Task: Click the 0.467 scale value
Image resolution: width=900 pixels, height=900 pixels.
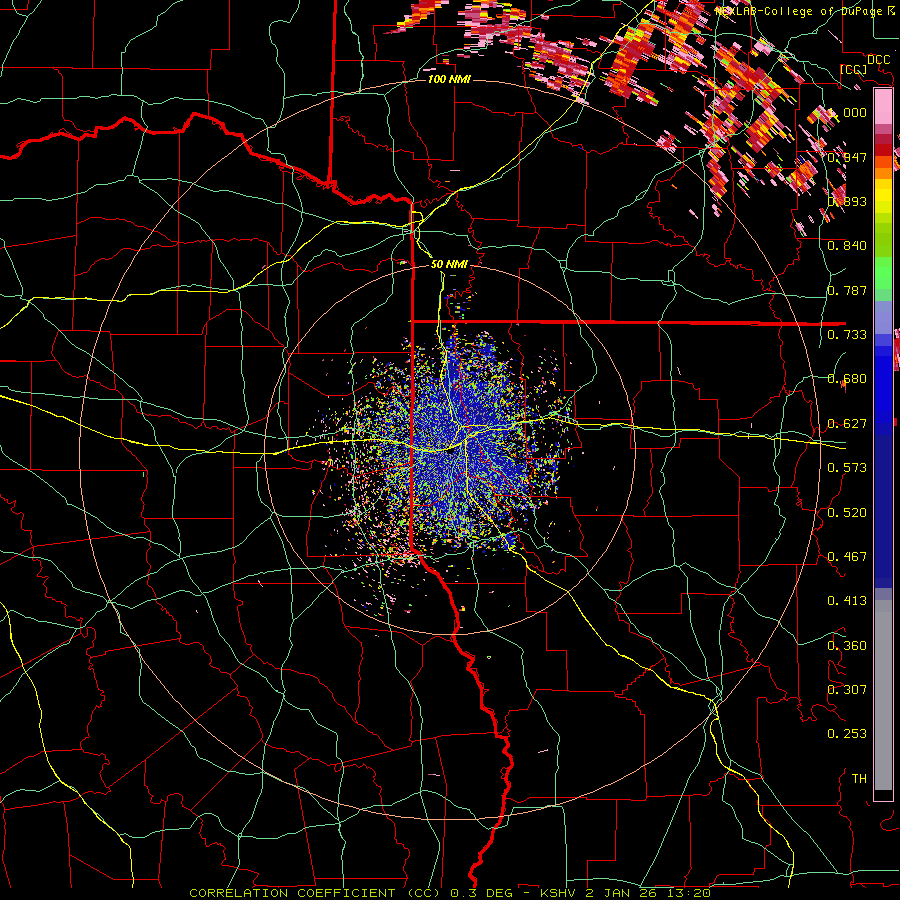Action: [847, 557]
